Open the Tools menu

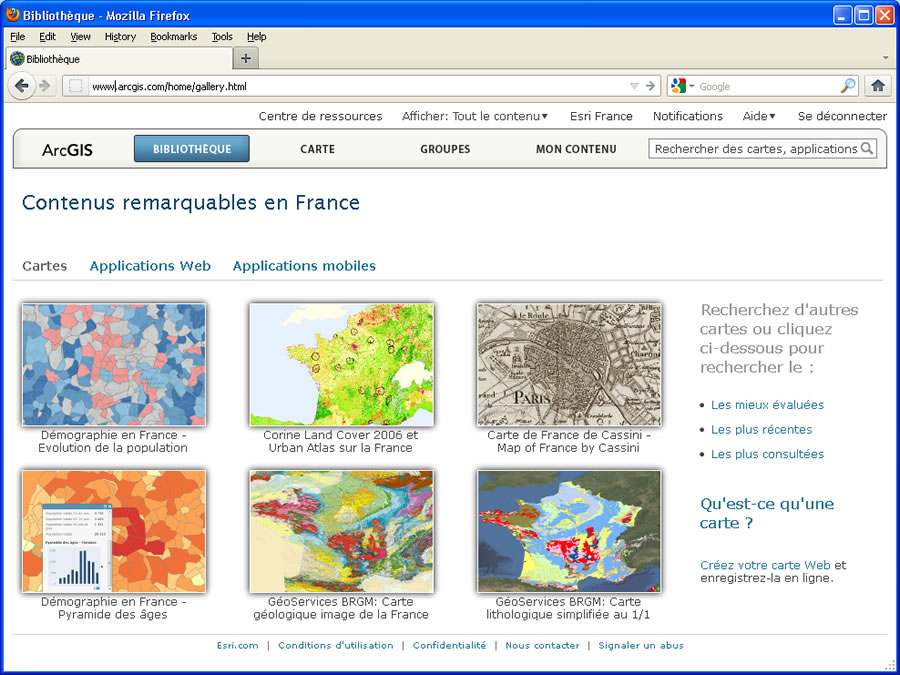(x=222, y=37)
